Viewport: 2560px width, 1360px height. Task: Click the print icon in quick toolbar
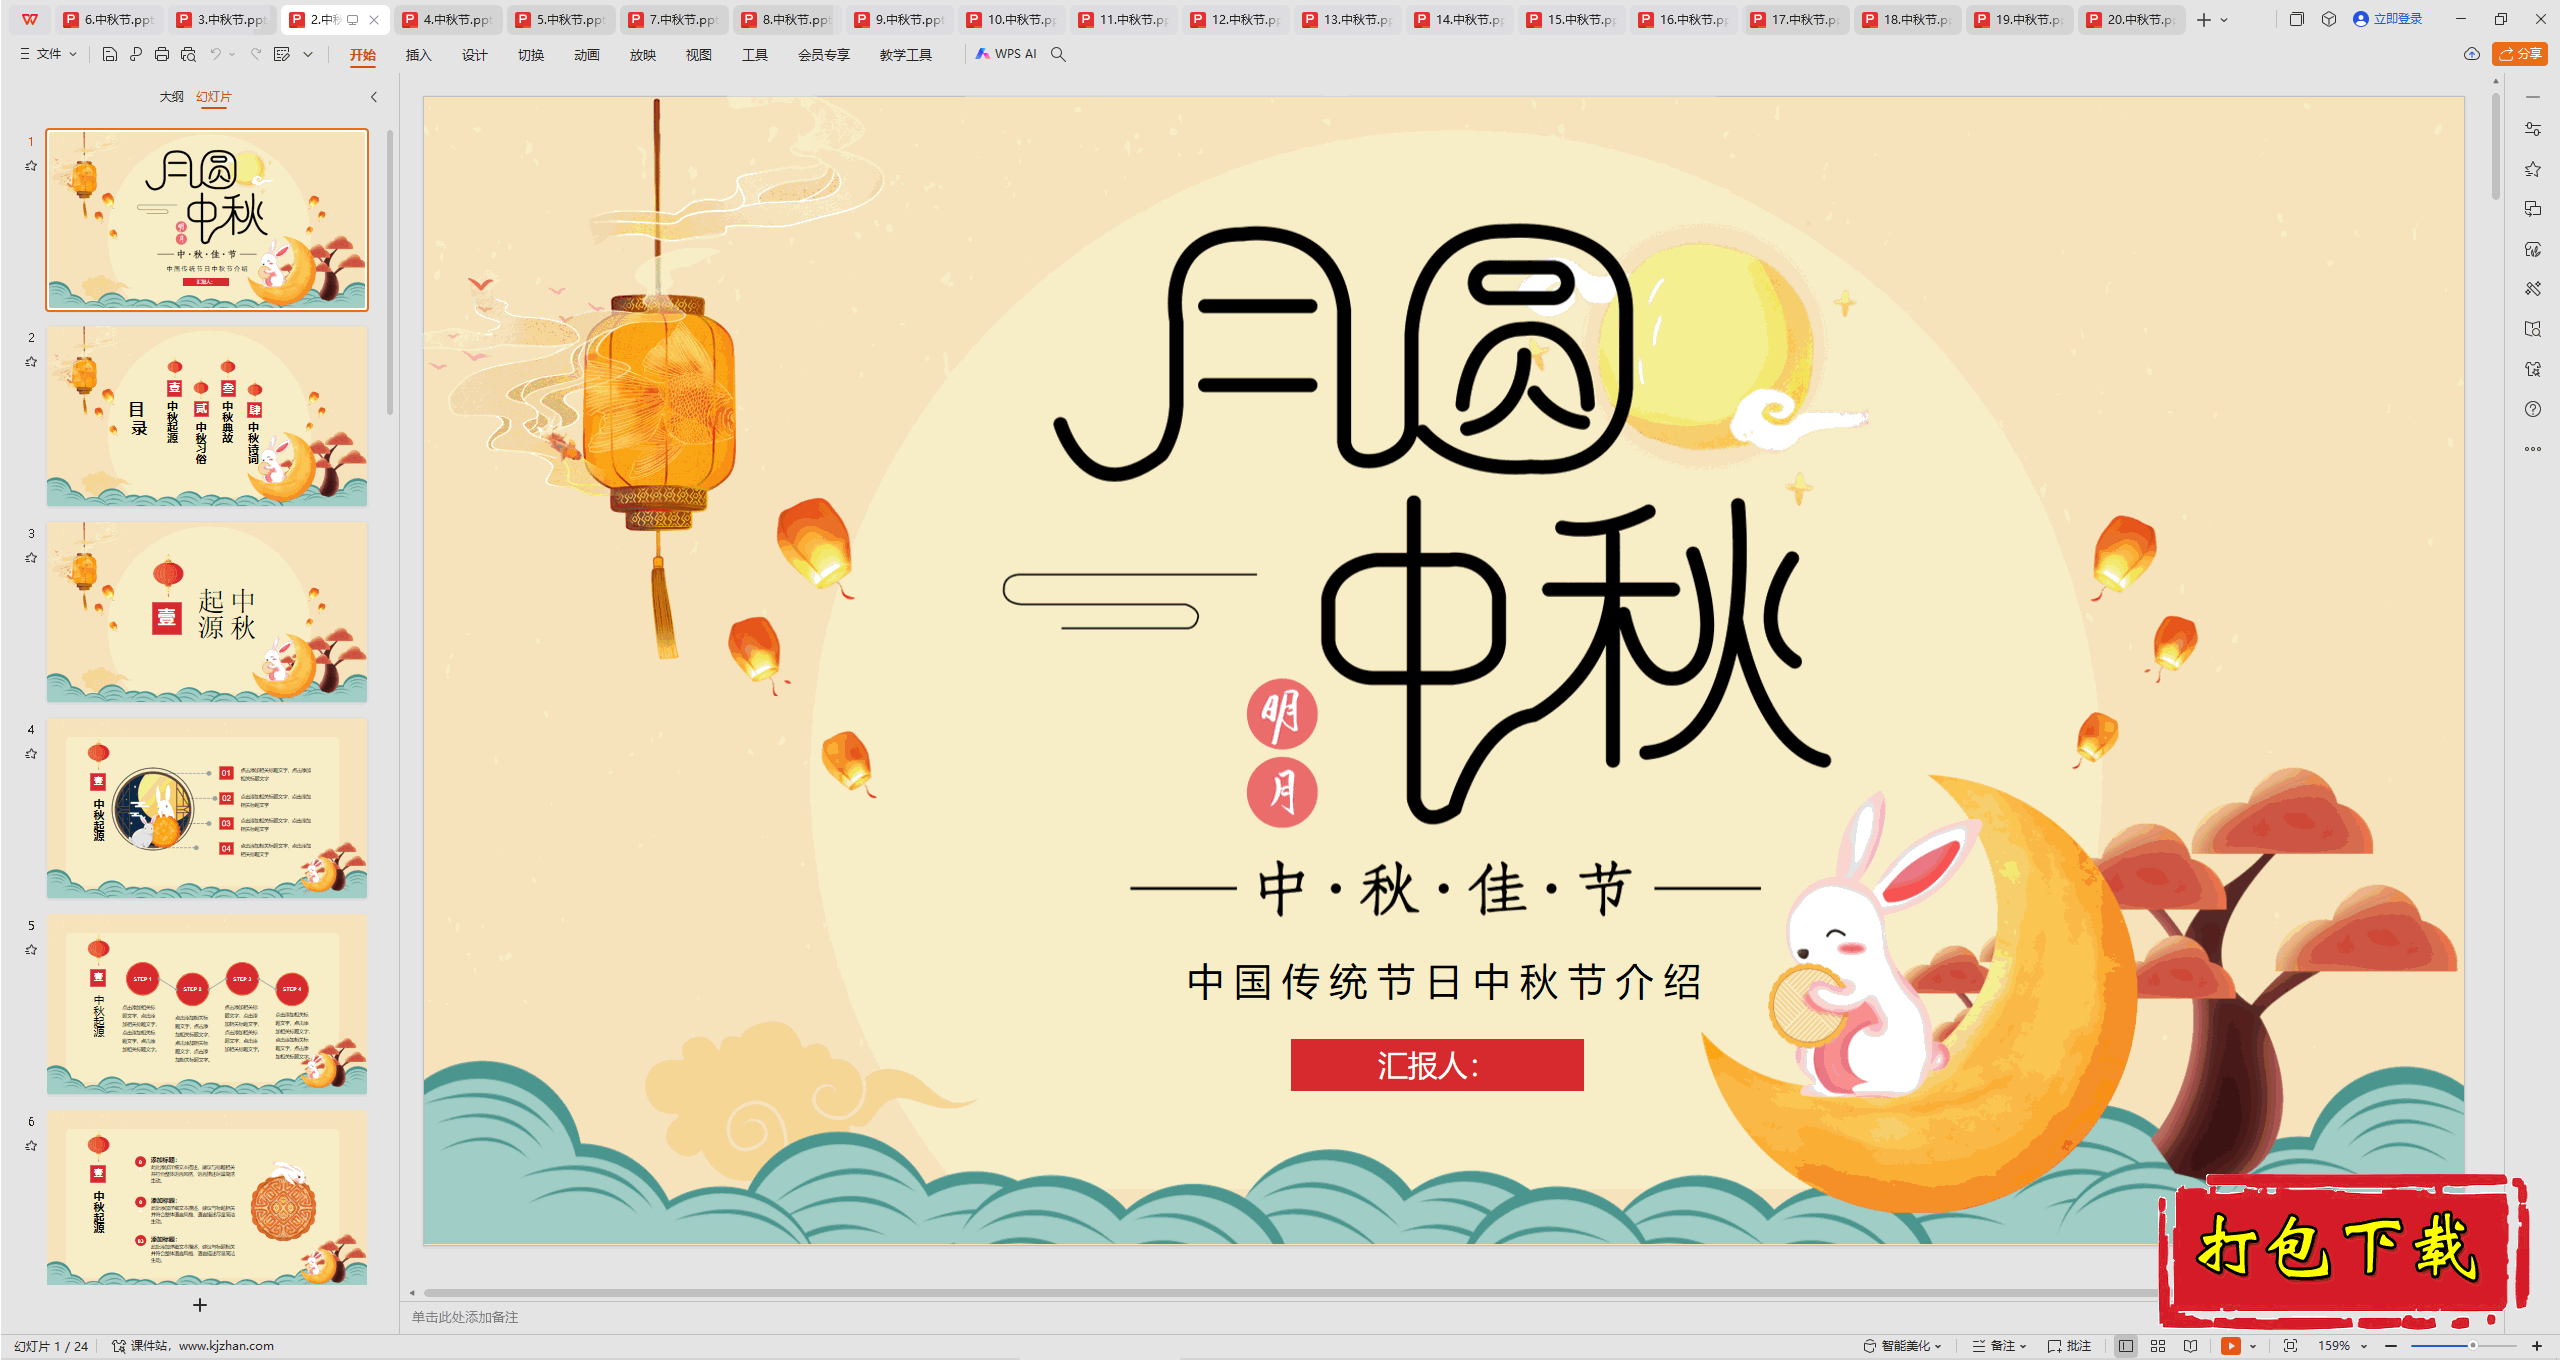pyautogui.click(x=162, y=55)
